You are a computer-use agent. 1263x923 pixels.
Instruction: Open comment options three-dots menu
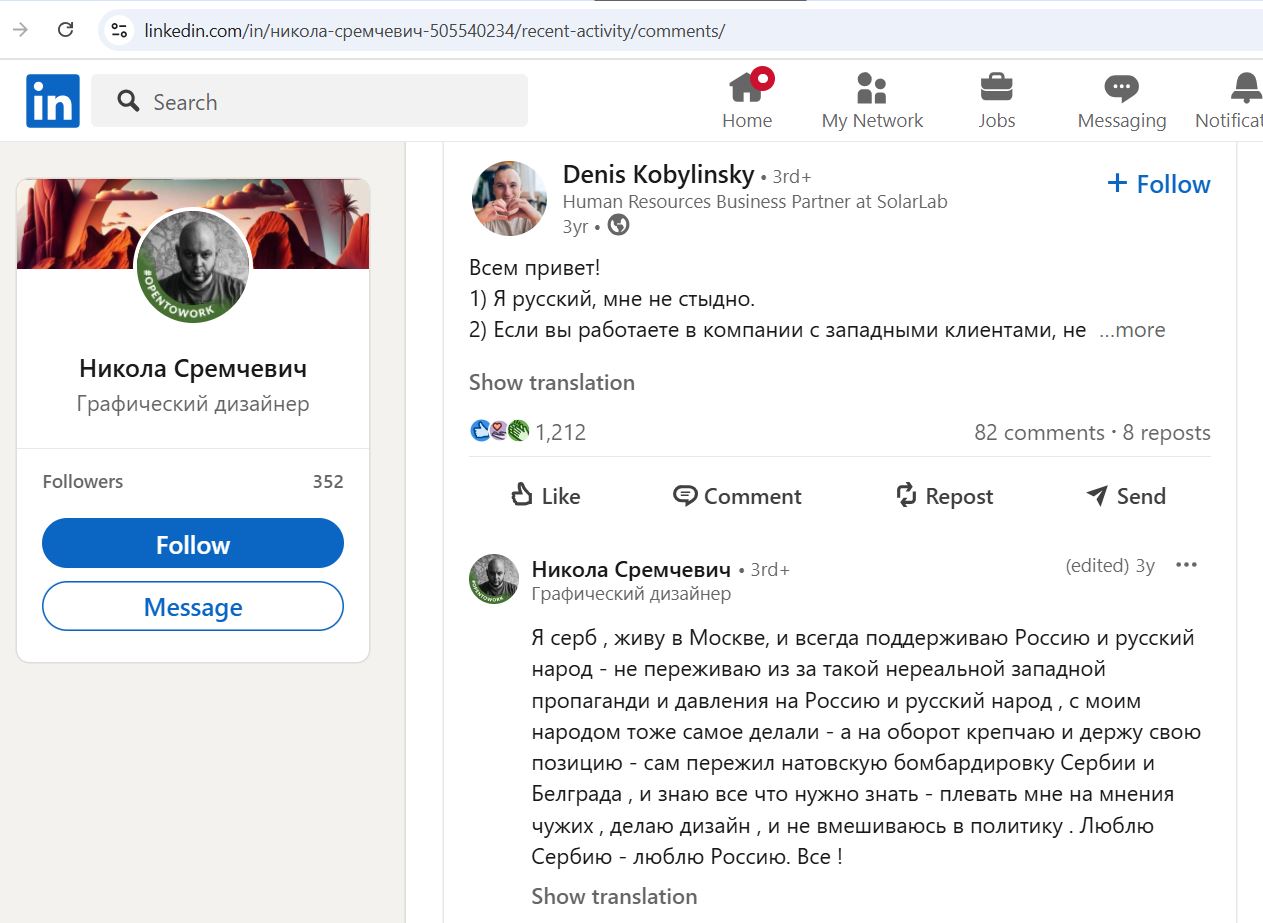1186,565
